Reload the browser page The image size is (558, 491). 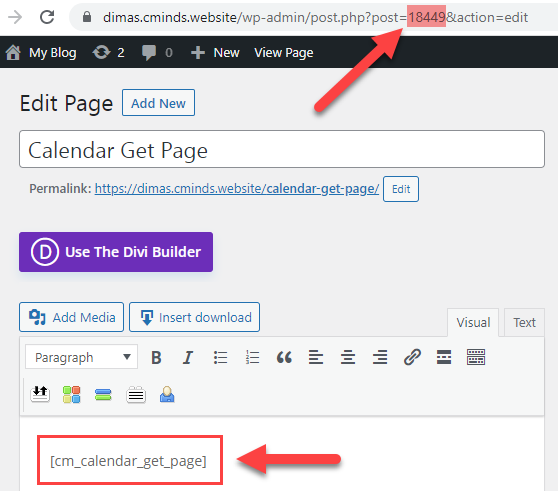[47, 17]
